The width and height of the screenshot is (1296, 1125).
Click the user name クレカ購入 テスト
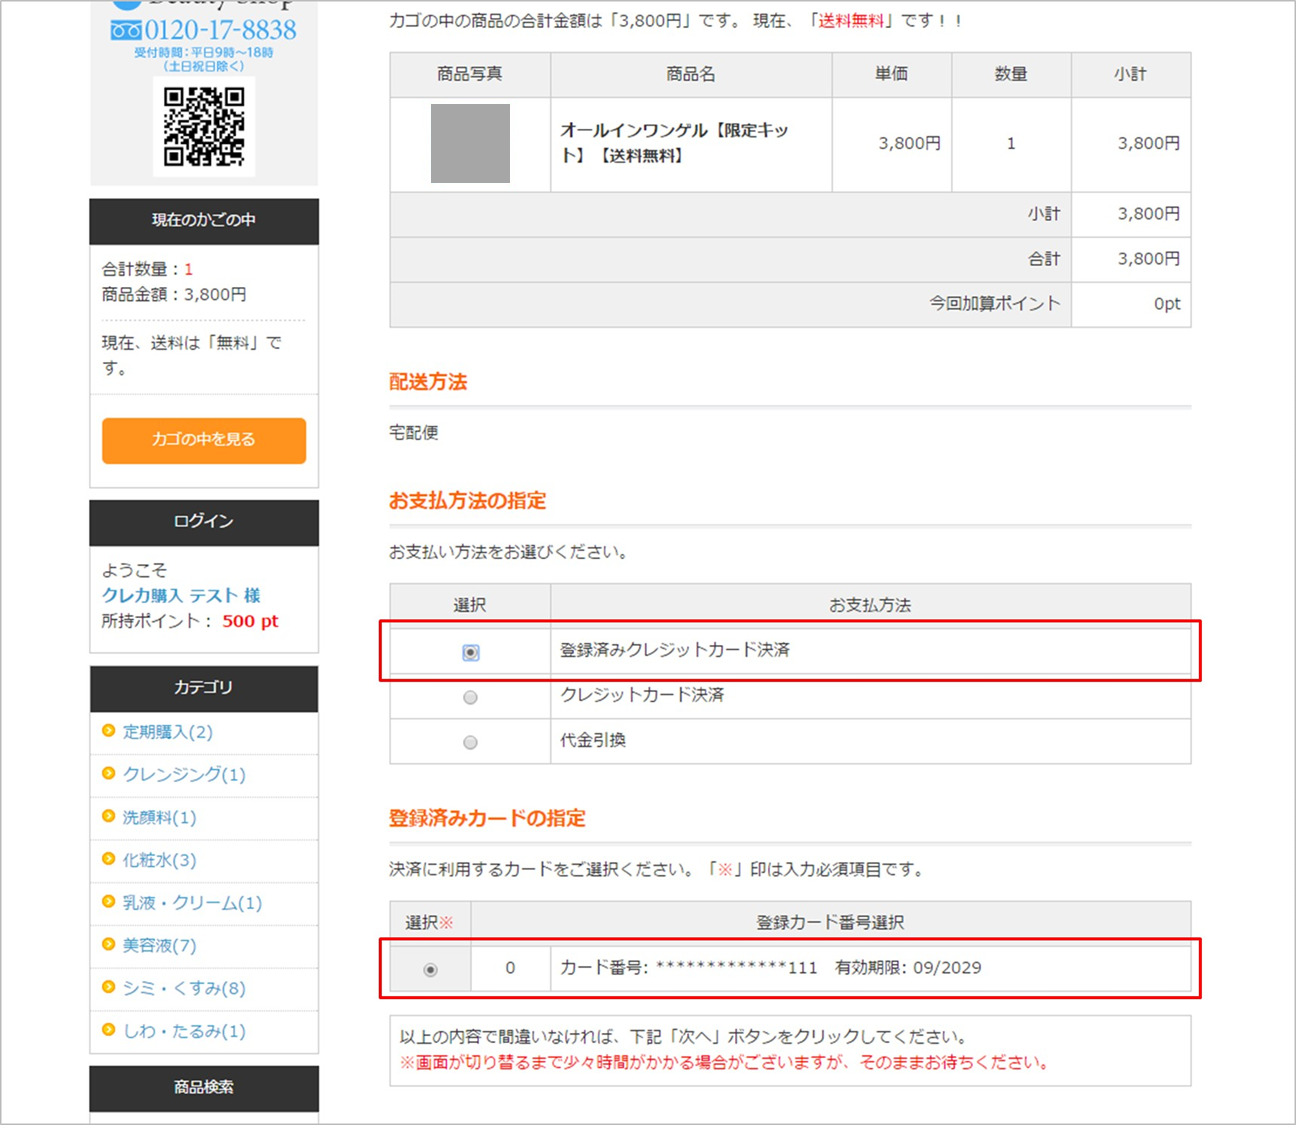click(180, 595)
